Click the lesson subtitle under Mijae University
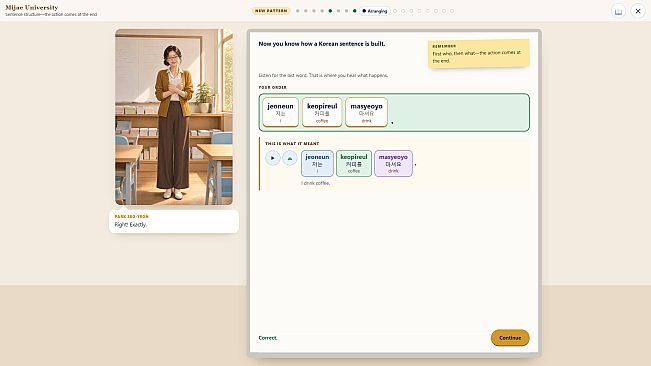The height and width of the screenshot is (366, 651). click(51, 15)
